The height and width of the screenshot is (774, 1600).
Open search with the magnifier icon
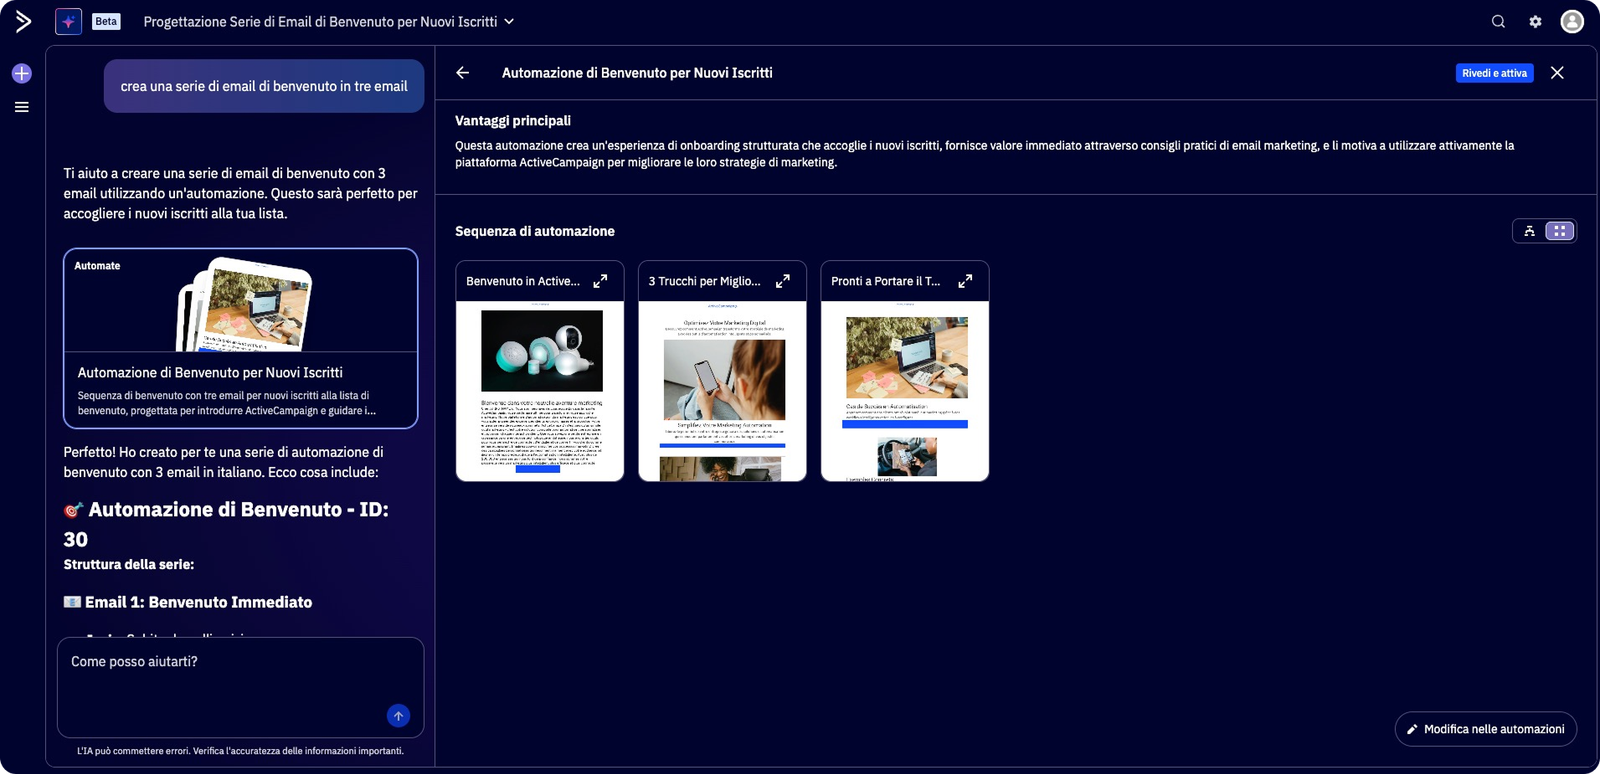tap(1498, 21)
